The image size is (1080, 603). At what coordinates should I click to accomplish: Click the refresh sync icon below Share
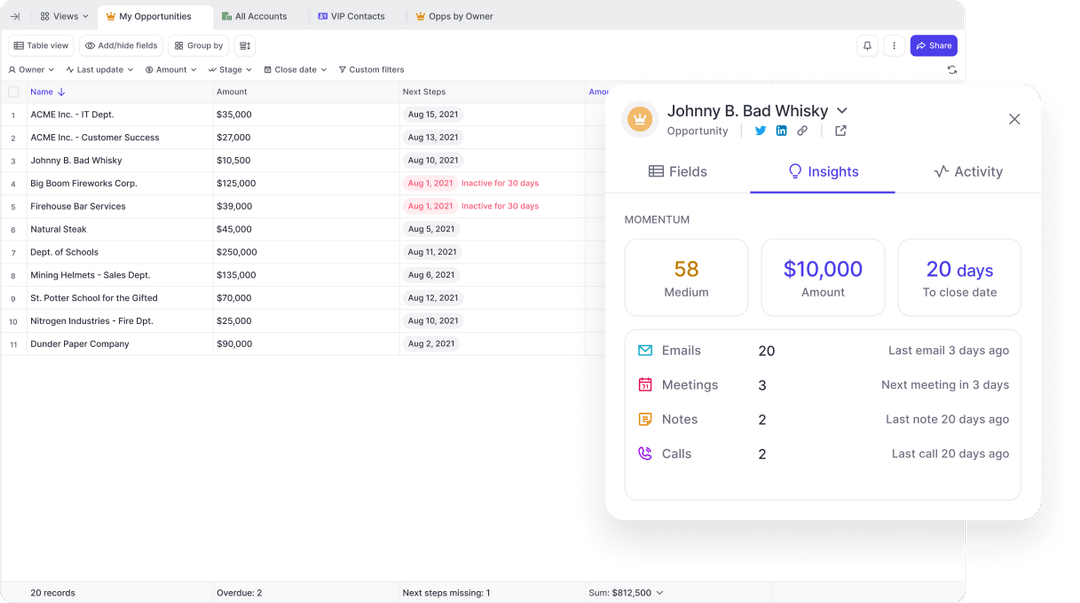coord(951,69)
